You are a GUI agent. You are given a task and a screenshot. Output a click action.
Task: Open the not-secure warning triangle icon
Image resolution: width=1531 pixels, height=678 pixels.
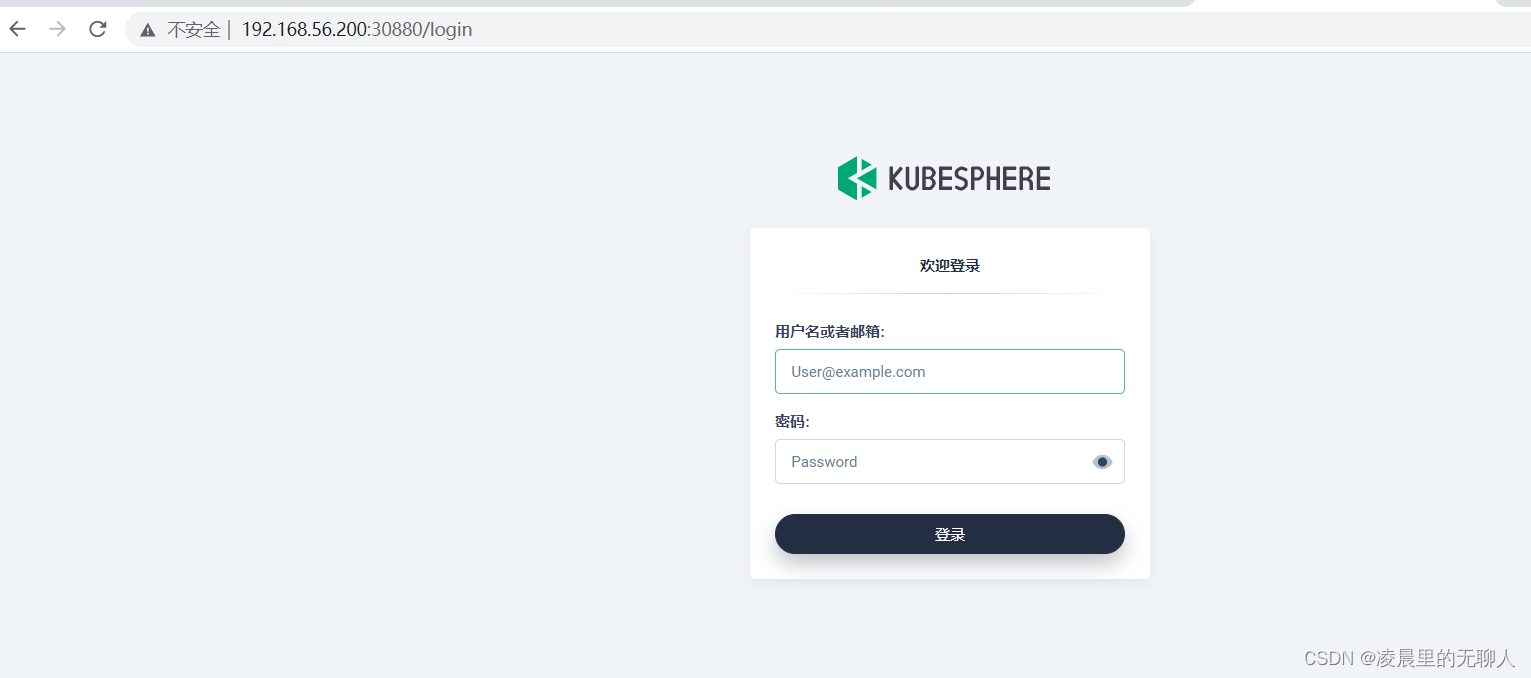tap(148, 30)
